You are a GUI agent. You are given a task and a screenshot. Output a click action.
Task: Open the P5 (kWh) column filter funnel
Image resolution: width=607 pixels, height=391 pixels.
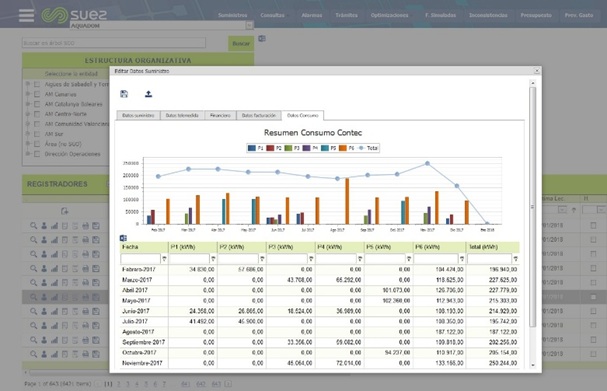[409, 259]
